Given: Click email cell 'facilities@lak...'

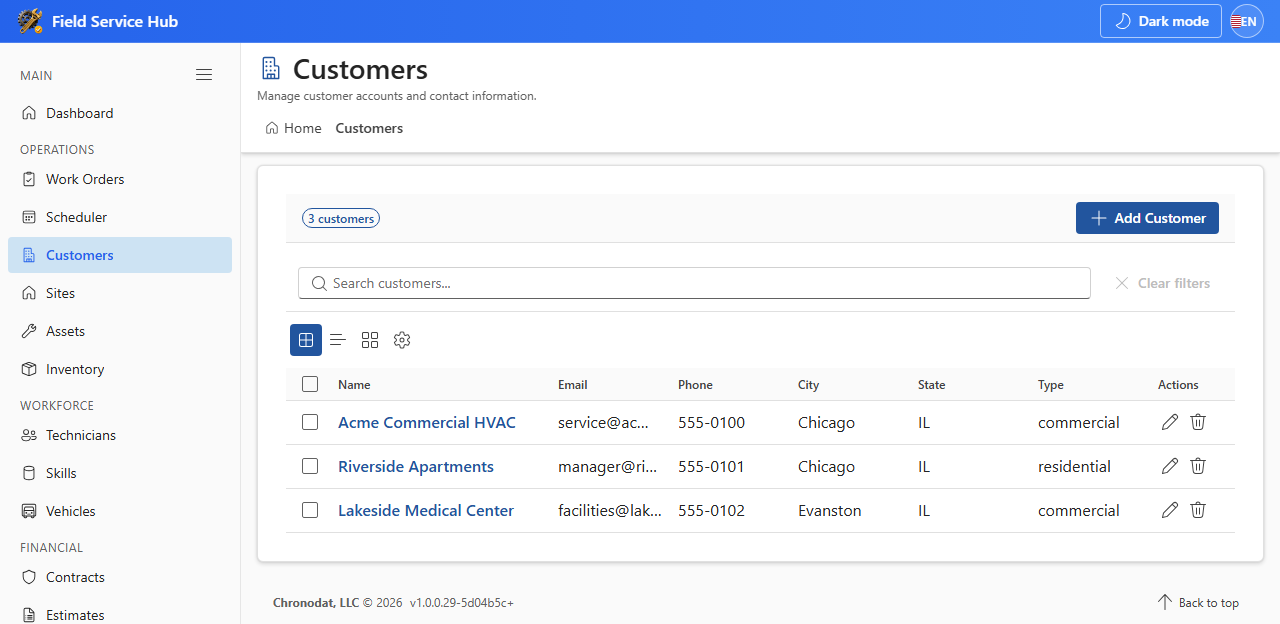Looking at the screenshot, I should (x=610, y=510).
